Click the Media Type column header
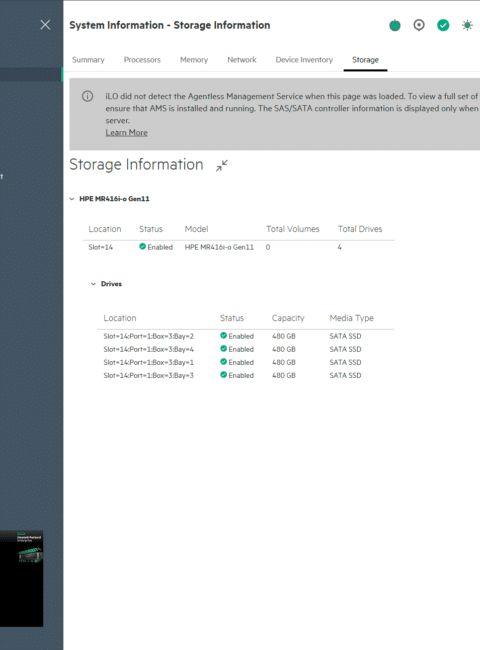 coord(352,318)
